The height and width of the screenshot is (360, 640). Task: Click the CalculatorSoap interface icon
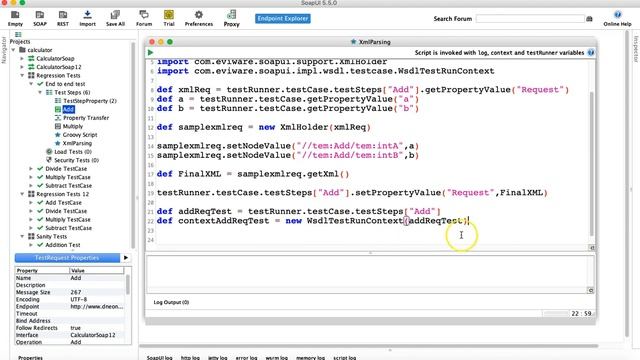tap(31, 58)
